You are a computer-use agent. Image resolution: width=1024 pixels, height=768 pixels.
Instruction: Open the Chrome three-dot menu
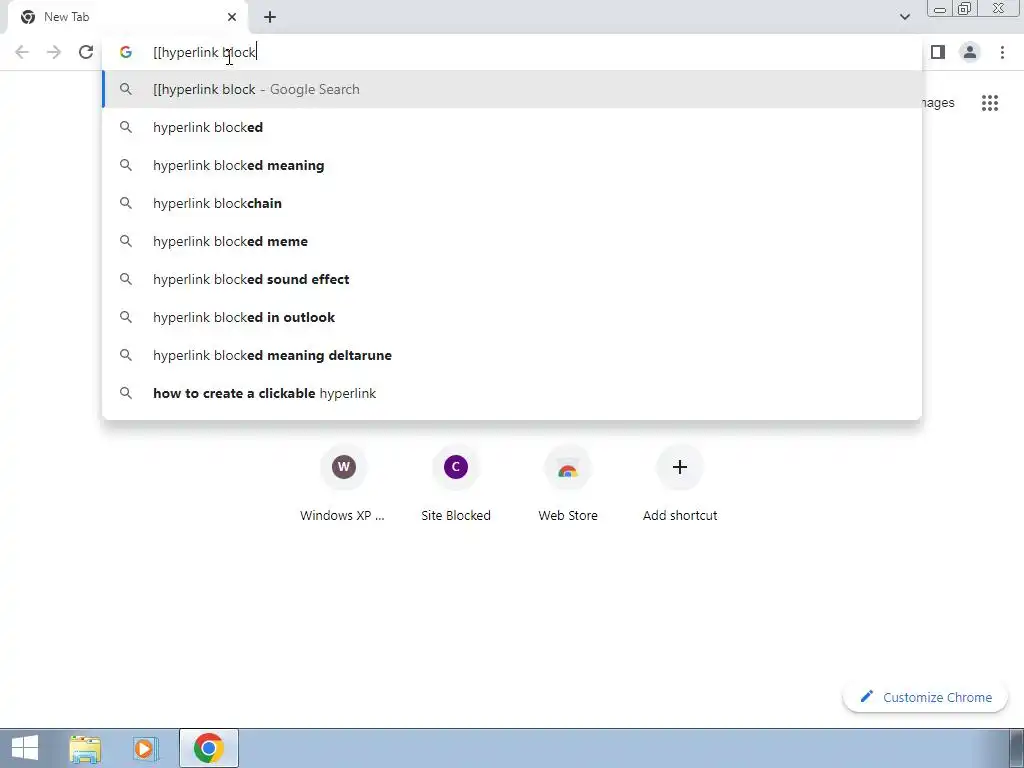tap(1002, 52)
